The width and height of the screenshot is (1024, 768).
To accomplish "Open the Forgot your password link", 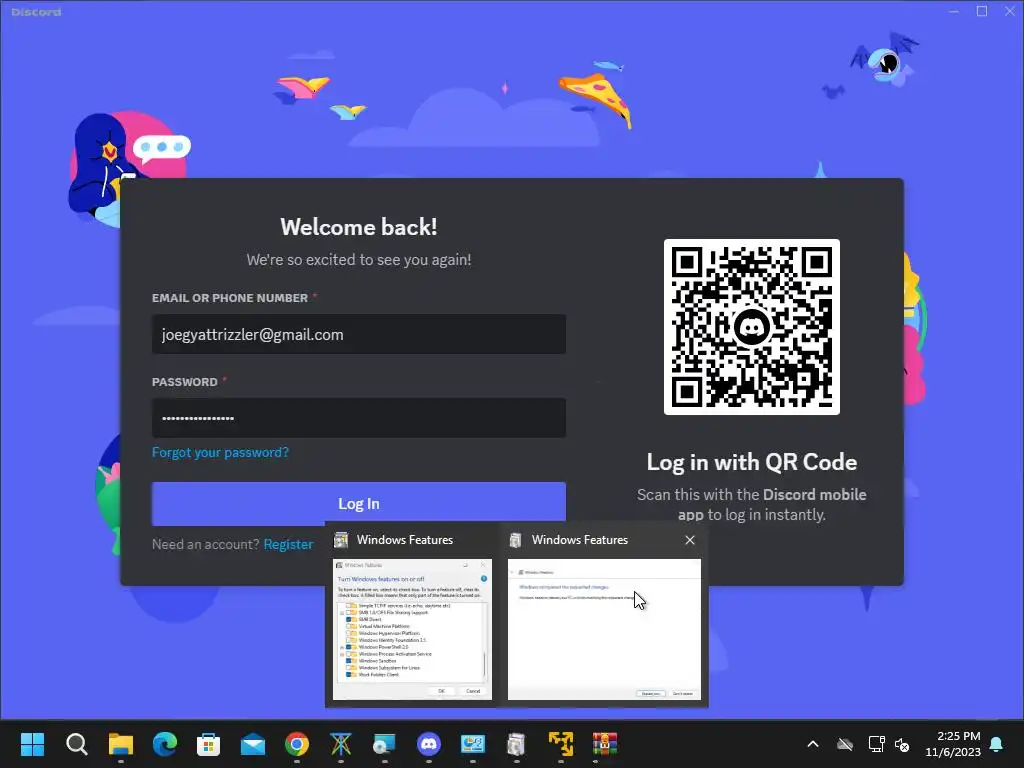I will [220, 452].
